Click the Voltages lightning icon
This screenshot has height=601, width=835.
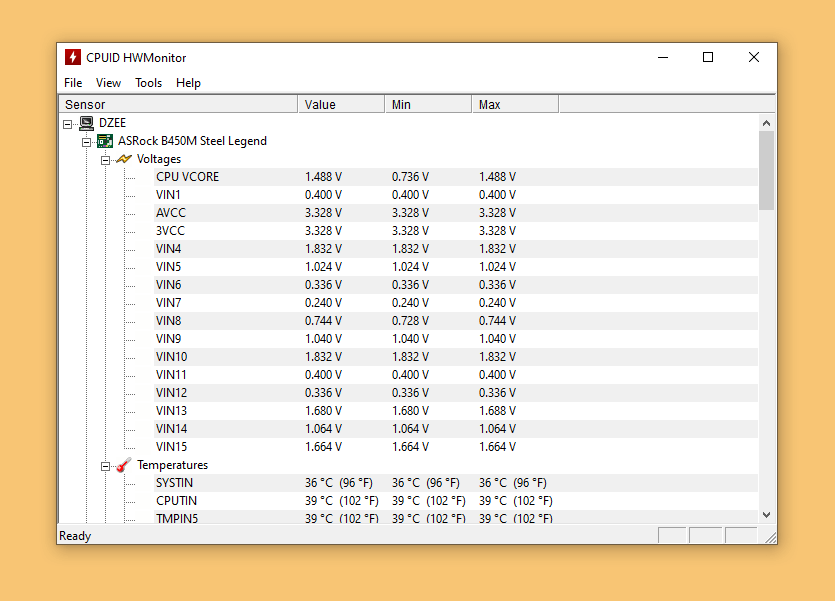click(x=124, y=159)
